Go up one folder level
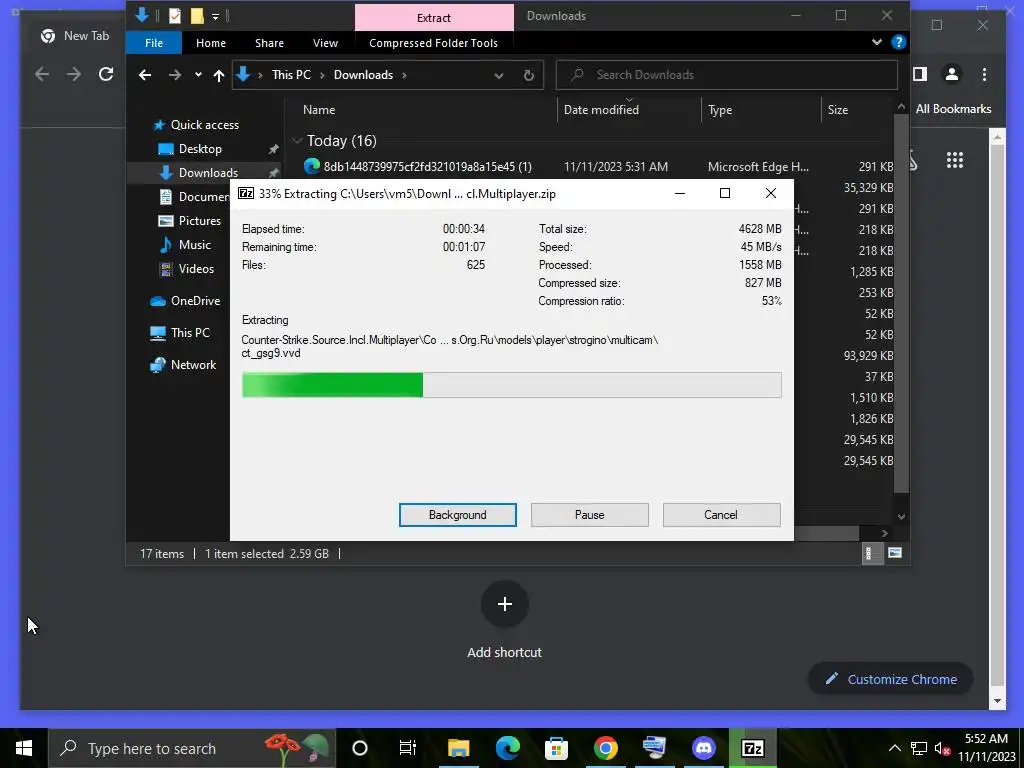Screen dimensions: 1024x768 pyautogui.click(x=219, y=75)
